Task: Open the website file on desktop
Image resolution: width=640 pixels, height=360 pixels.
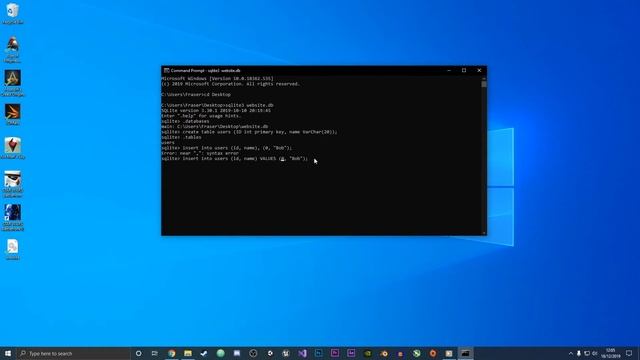Action: (x=13, y=249)
